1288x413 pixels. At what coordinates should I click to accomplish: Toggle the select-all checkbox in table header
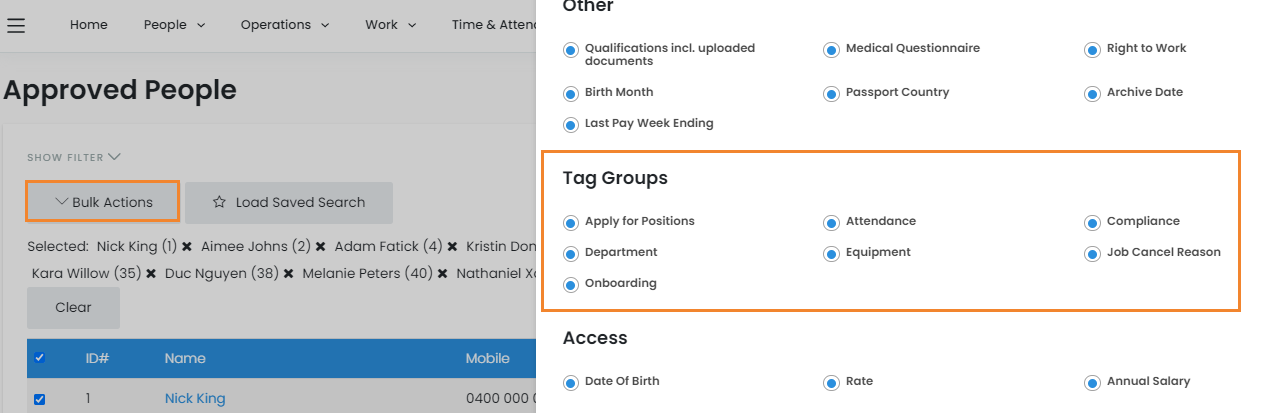click(x=40, y=358)
